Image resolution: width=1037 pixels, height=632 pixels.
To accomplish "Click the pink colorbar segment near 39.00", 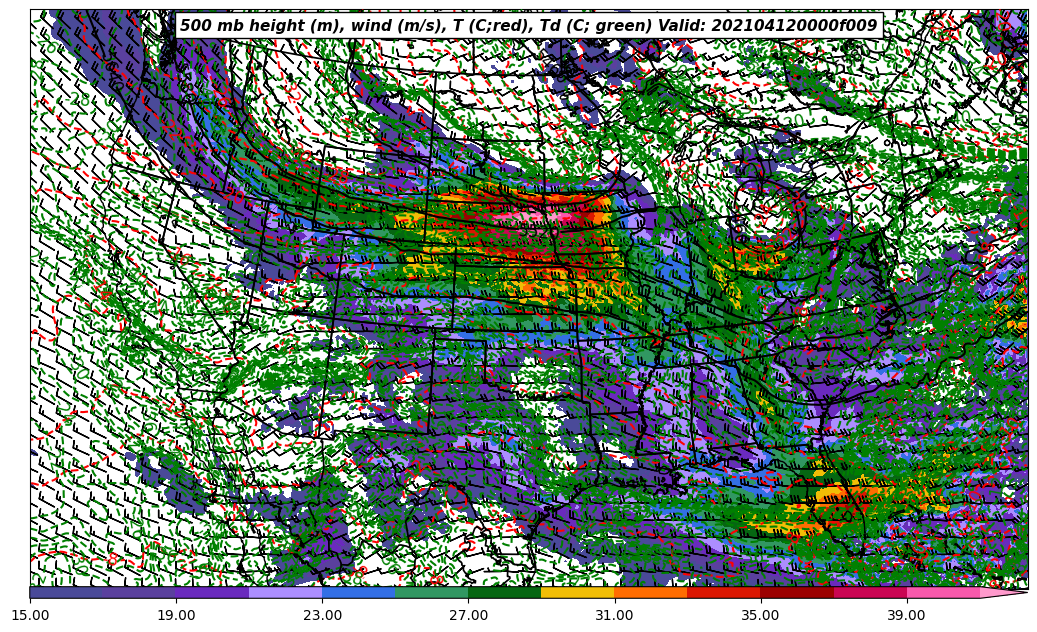I will coord(942,592).
